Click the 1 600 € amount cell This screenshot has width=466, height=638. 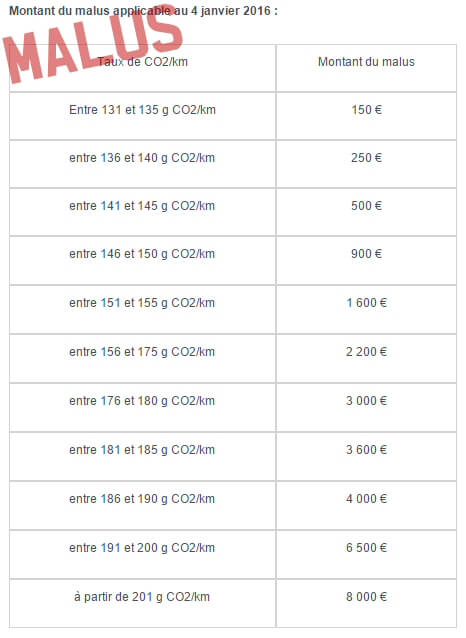click(x=366, y=309)
